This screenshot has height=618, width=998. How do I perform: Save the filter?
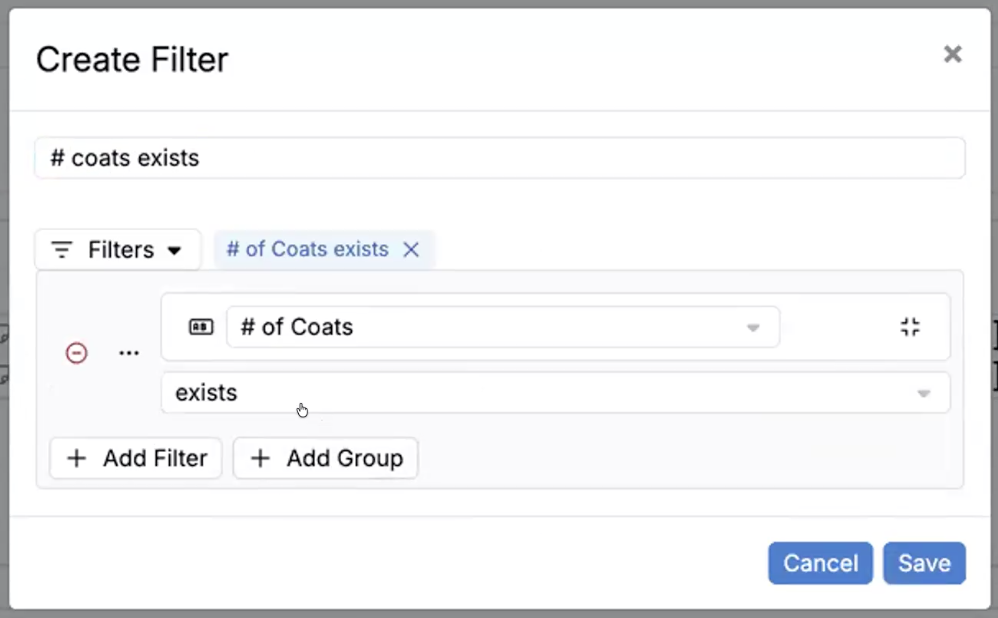coord(924,563)
